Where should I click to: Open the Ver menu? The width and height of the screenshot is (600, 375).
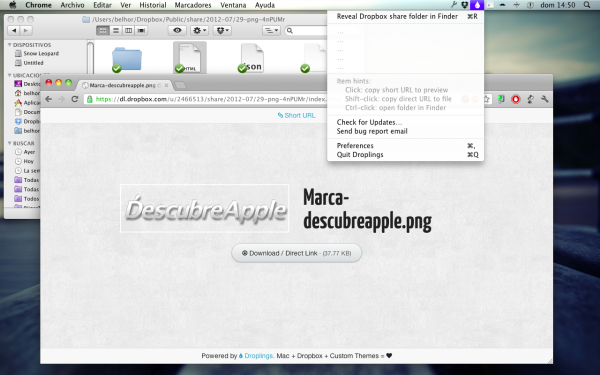[126, 5]
